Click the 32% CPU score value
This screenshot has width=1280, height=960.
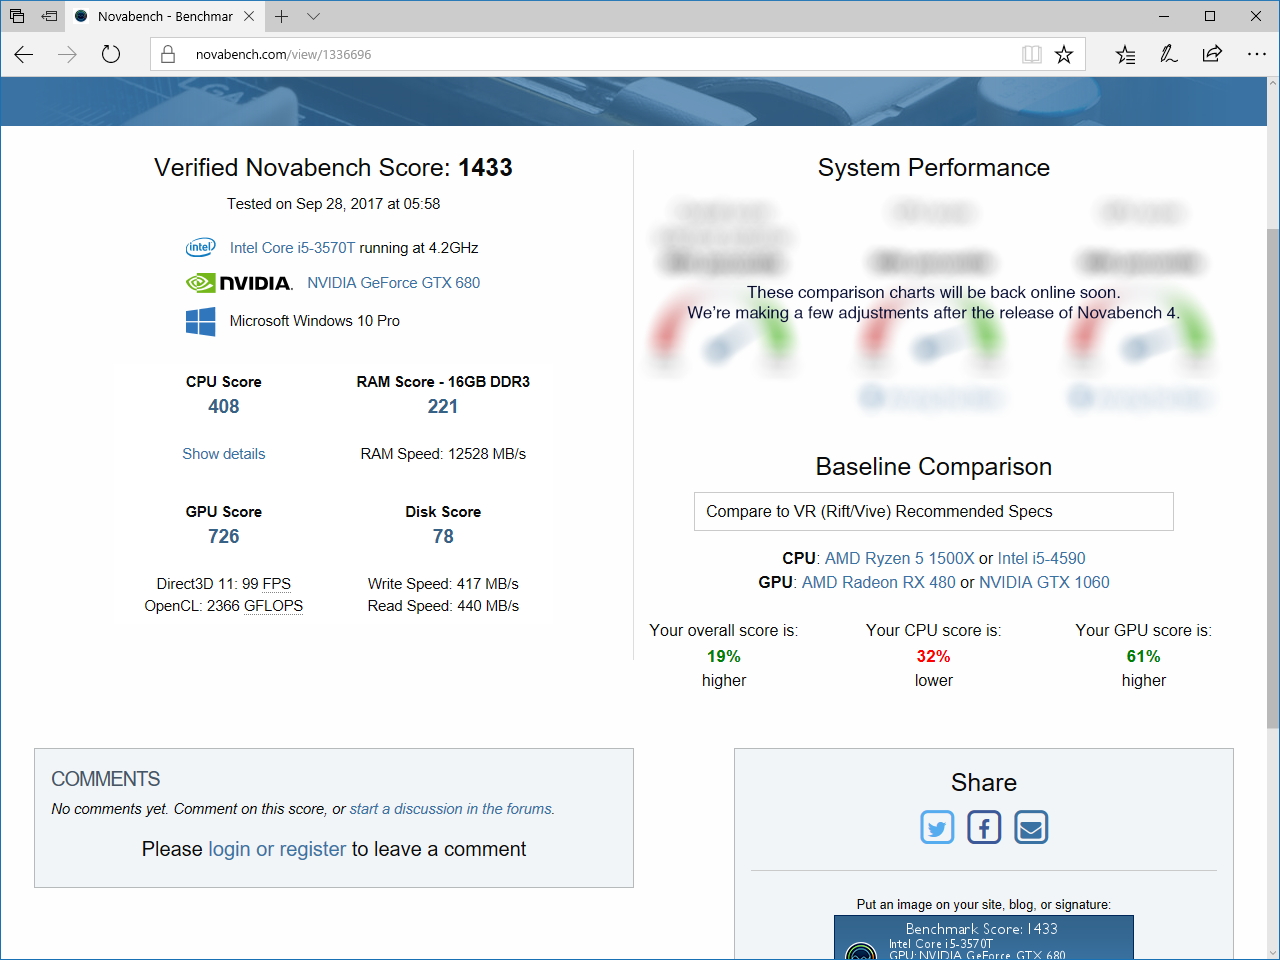pyautogui.click(x=934, y=657)
